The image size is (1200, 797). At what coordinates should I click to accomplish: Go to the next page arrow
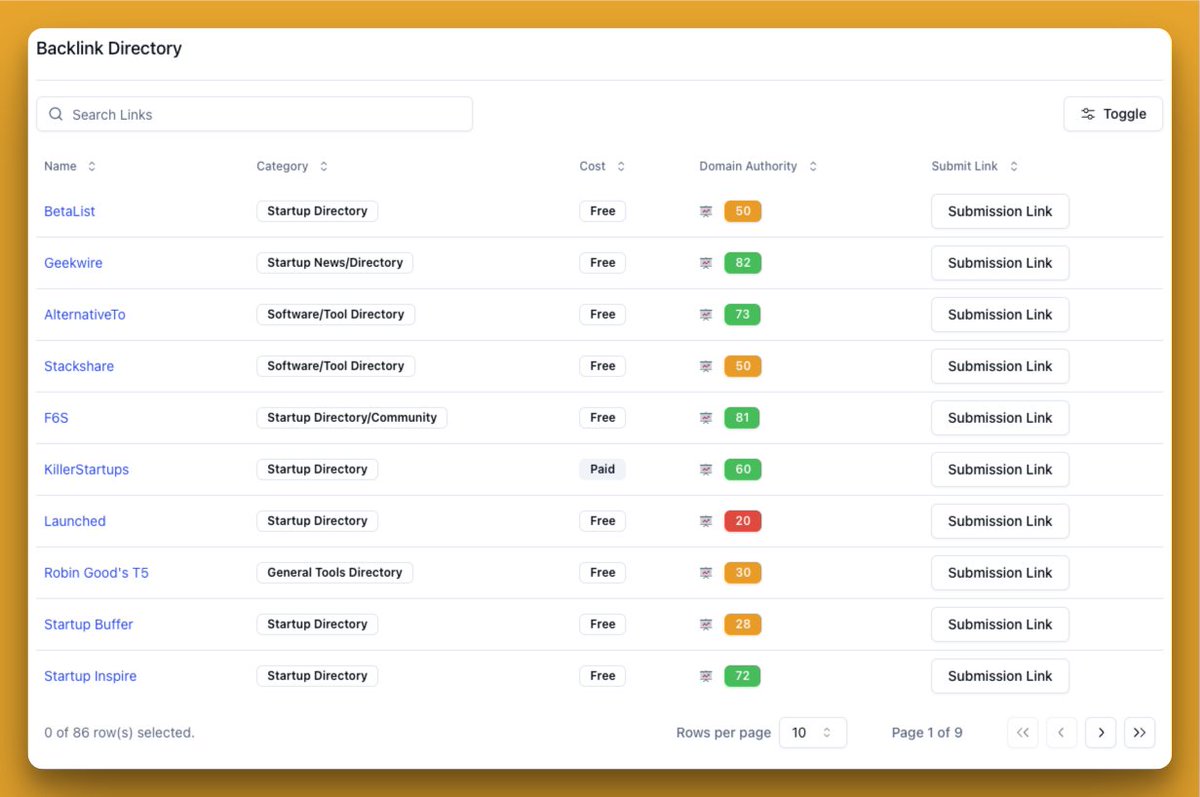tap(1101, 733)
